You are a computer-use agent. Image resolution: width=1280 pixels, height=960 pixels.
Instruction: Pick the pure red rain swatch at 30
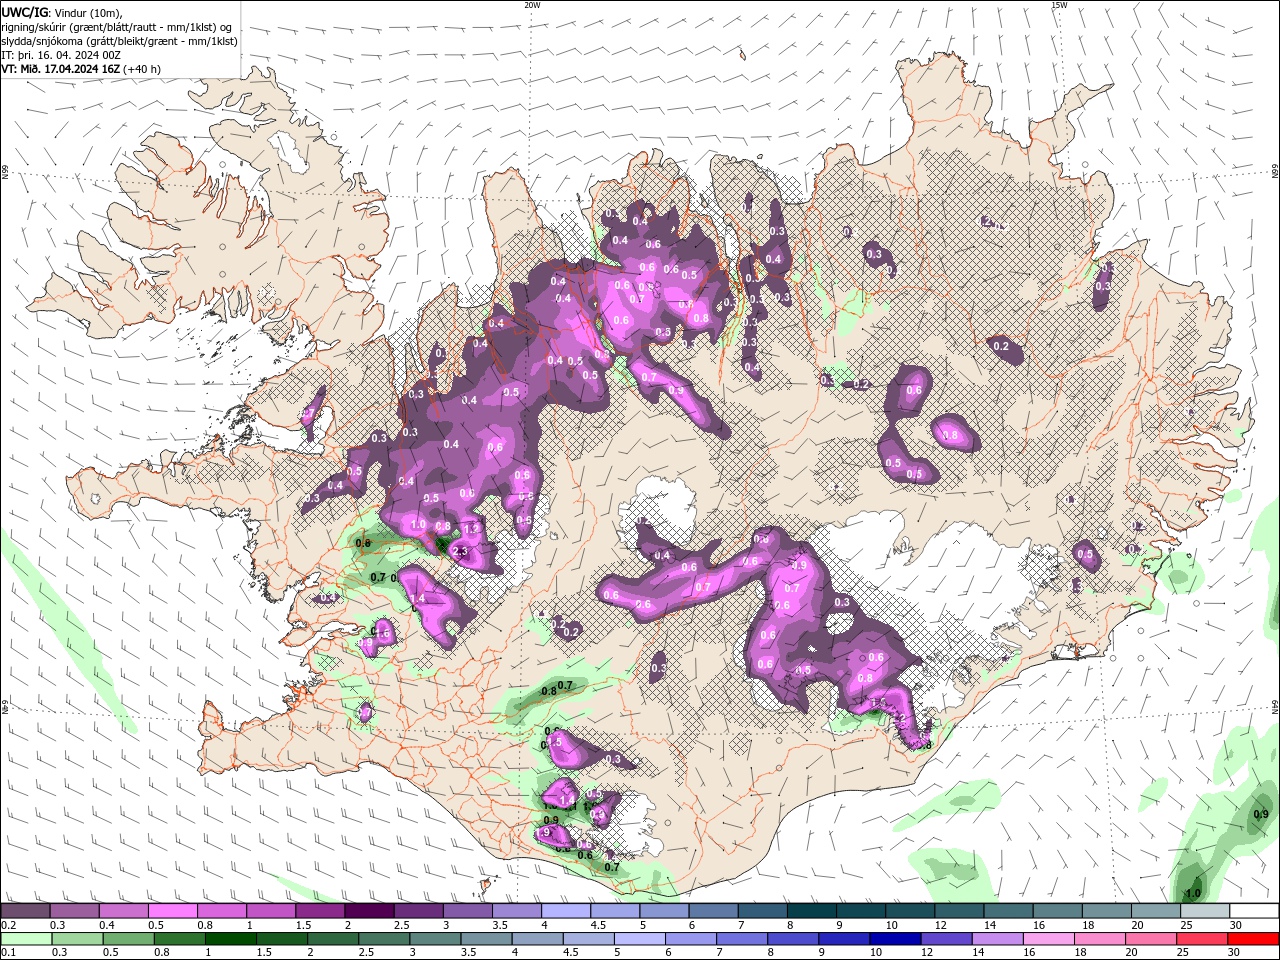pyautogui.click(x=1253, y=939)
